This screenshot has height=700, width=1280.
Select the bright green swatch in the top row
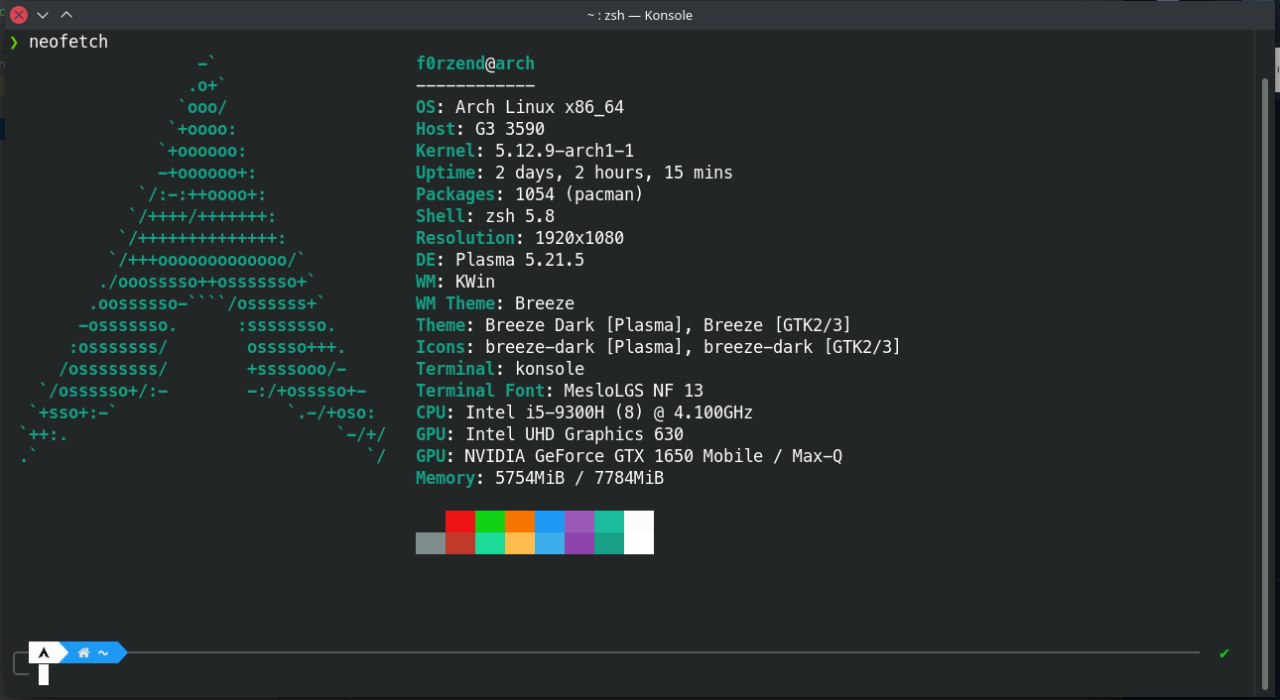tap(490, 521)
